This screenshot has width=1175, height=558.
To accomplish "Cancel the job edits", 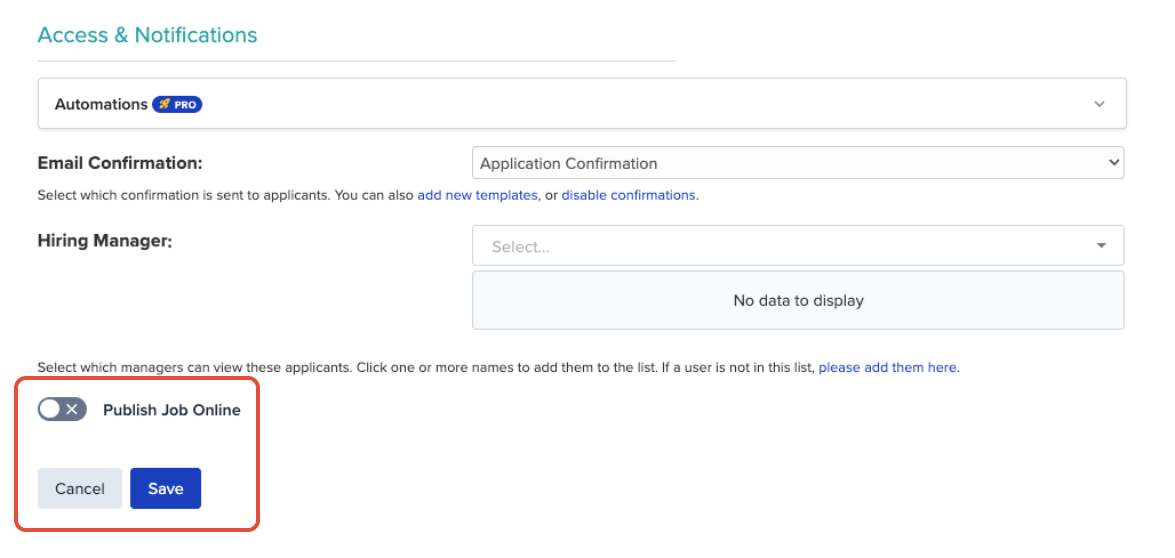I will pyautogui.click(x=79, y=488).
